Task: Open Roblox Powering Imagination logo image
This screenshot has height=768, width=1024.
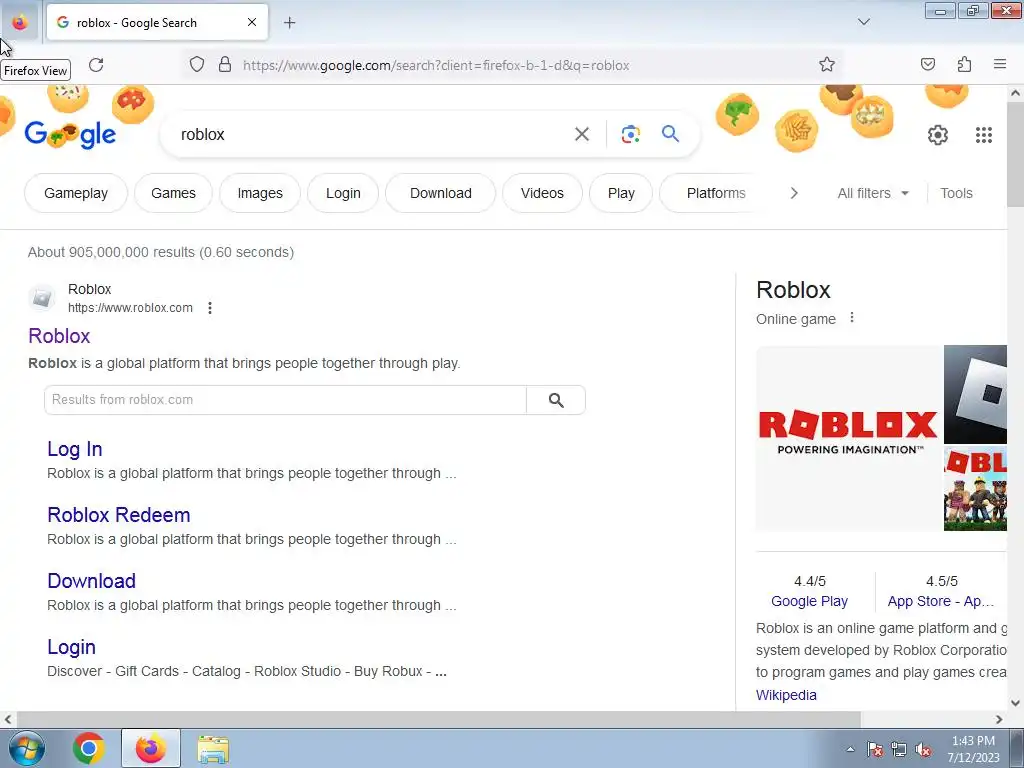Action: click(848, 438)
